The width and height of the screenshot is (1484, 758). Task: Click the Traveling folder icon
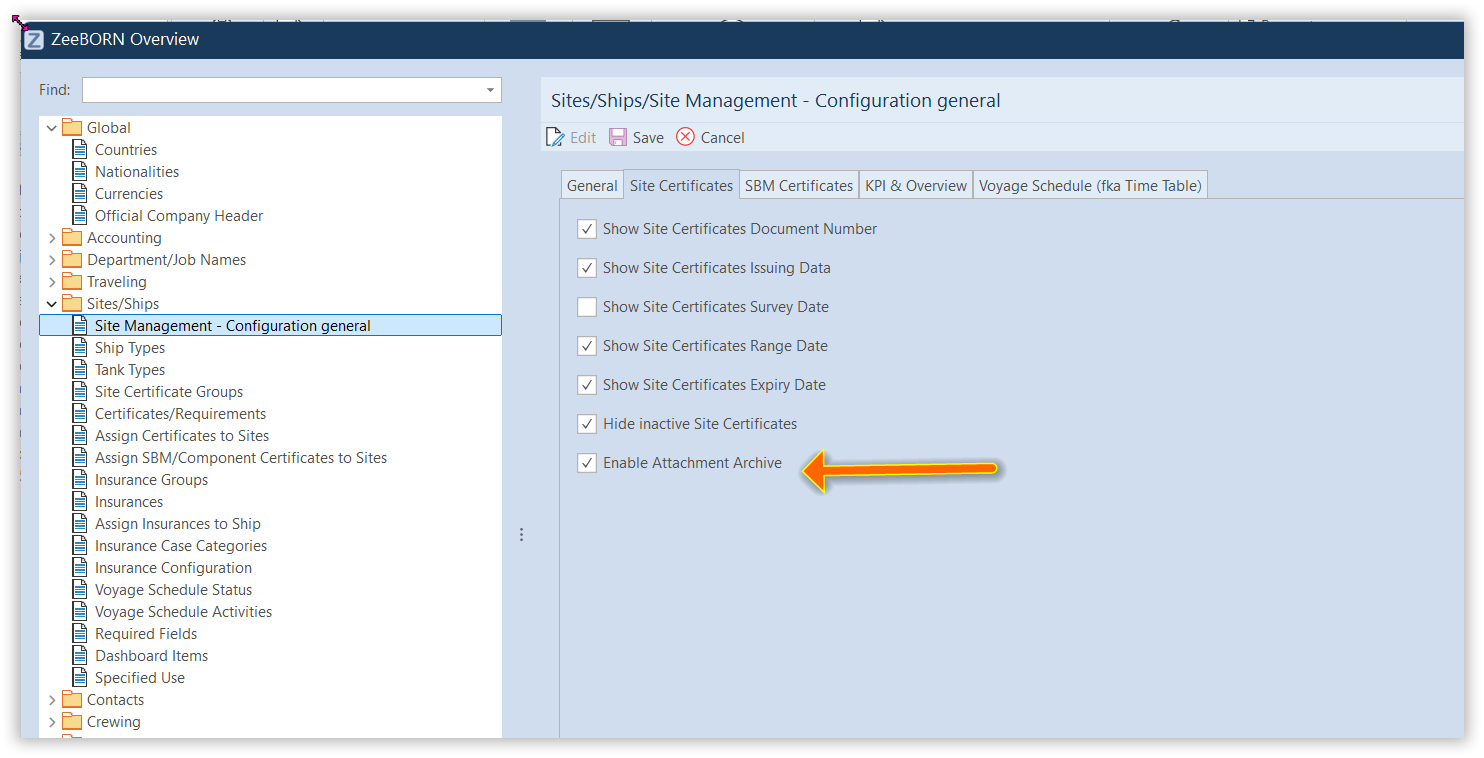coord(71,282)
